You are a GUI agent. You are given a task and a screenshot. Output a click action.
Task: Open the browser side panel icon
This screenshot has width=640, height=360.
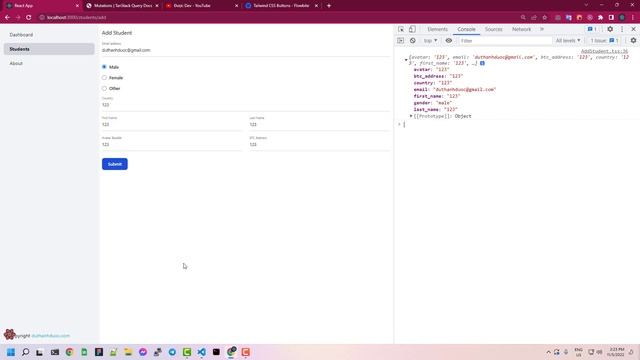(611, 18)
